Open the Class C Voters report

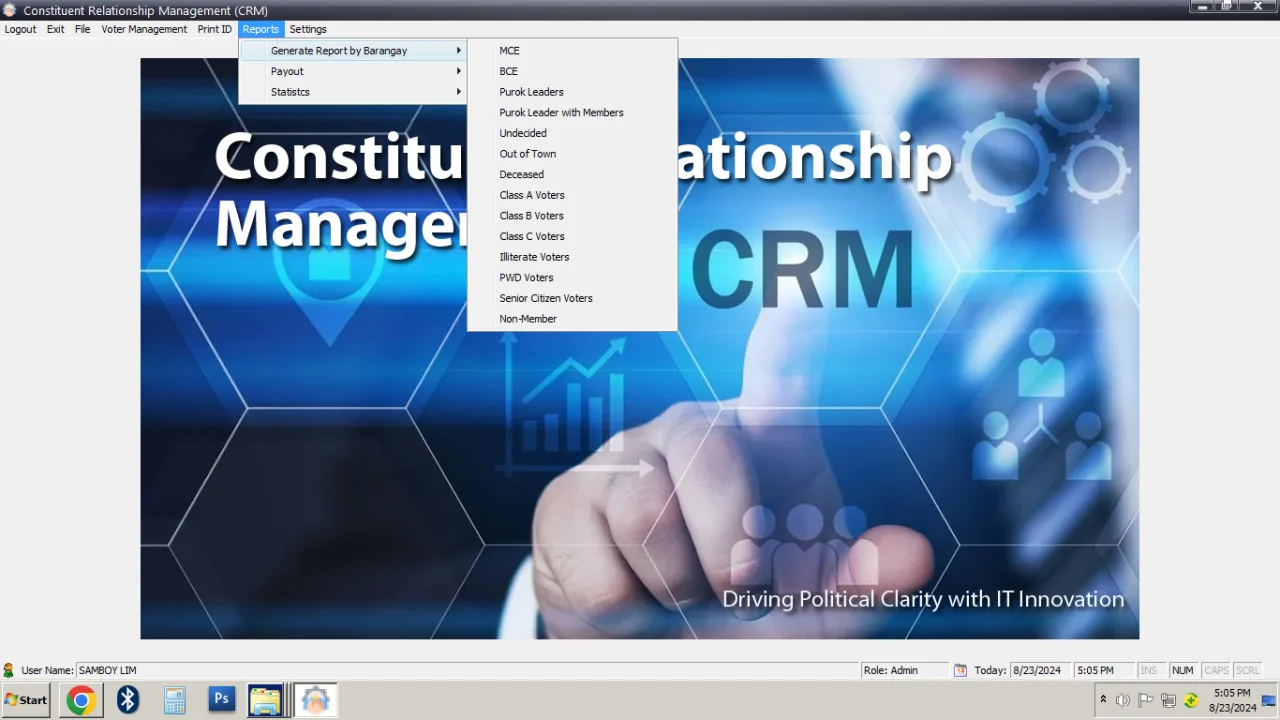point(572,236)
